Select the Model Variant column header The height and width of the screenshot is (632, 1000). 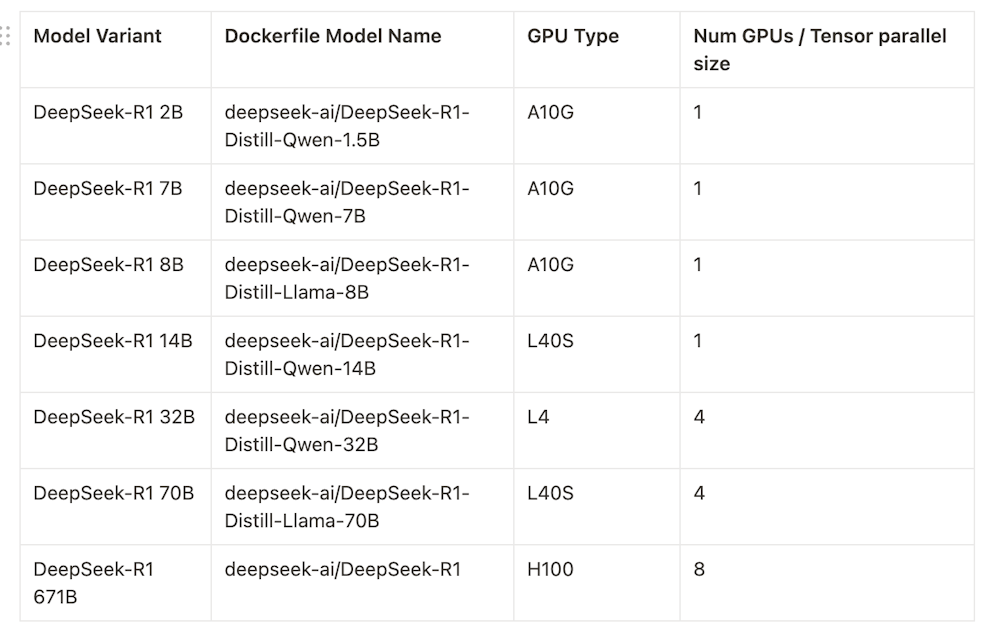(115, 50)
